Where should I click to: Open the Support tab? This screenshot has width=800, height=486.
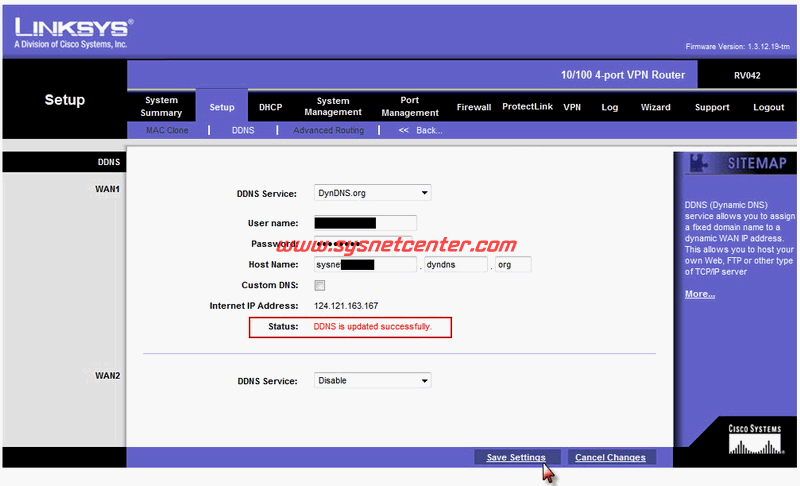pos(712,107)
